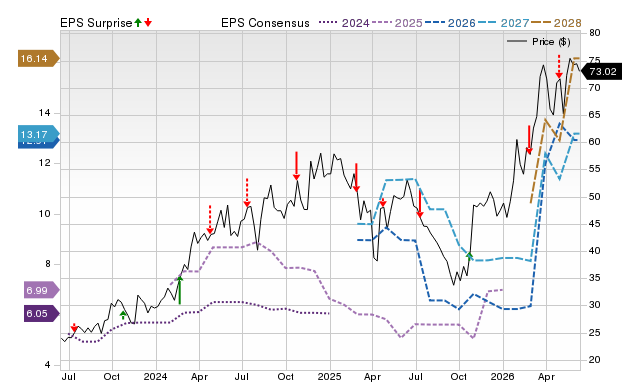Click the 10 label on the EPS axis
The height and width of the screenshot is (382, 640).
pos(44,213)
